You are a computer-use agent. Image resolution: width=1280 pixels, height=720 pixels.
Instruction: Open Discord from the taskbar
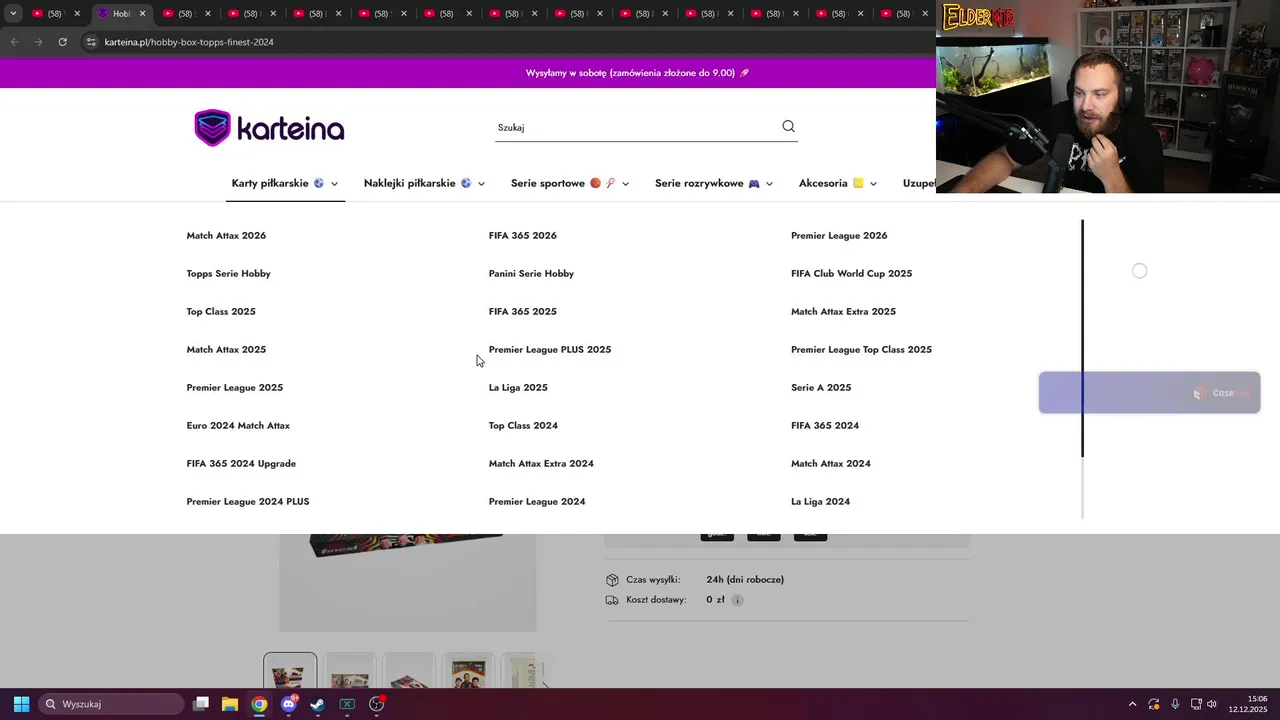coord(288,704)
